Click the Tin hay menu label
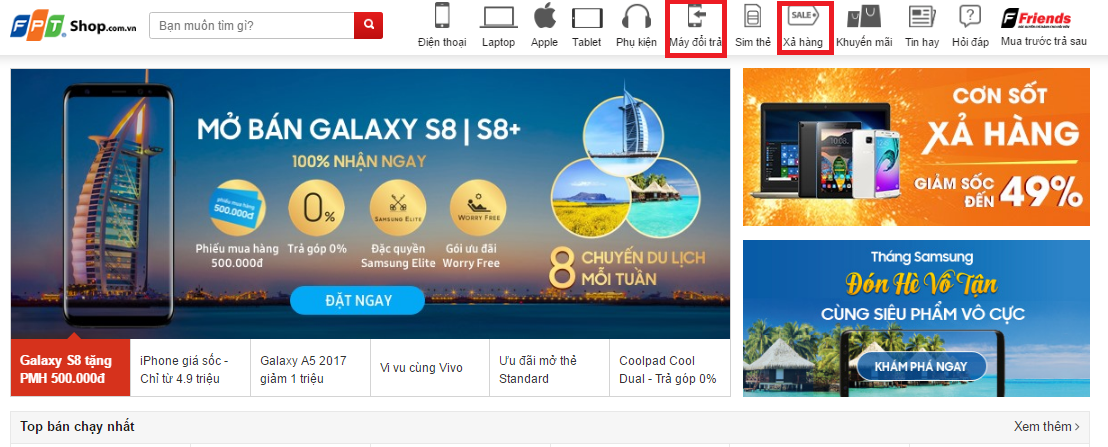The width and height of the screenshot is (1108, 447). click(x=921, y=42)
